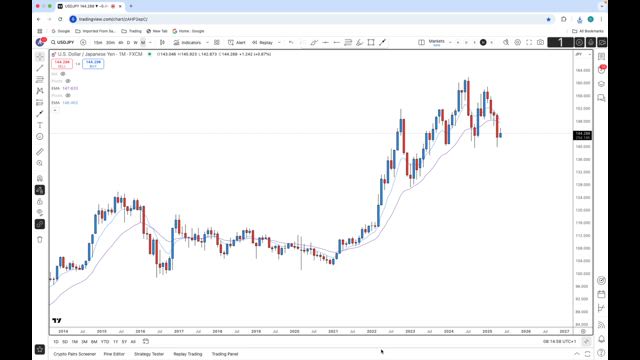Open indicator templates
The width and height of the screenshot is (640, 360).
(217, 42)
